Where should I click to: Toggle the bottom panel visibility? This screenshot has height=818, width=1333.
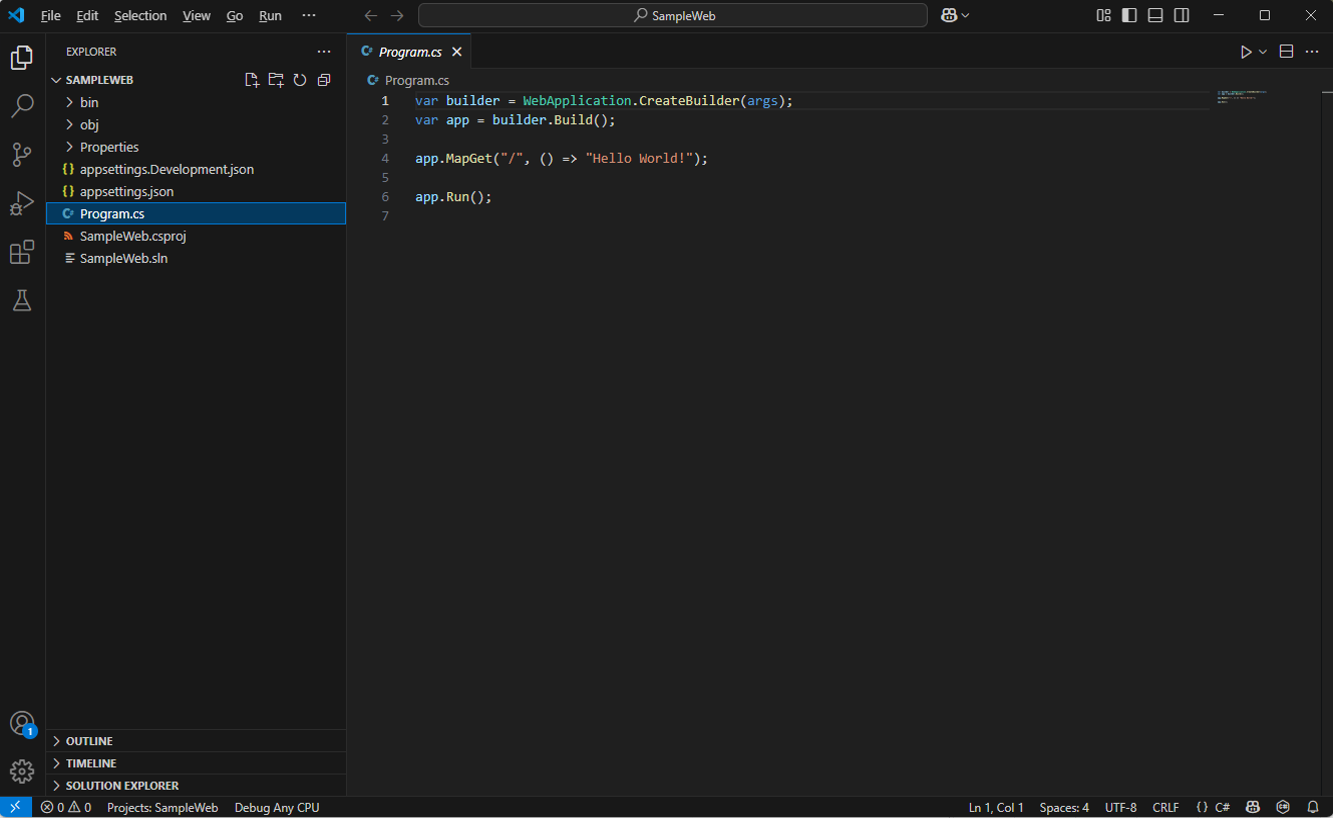(1155, 15)
